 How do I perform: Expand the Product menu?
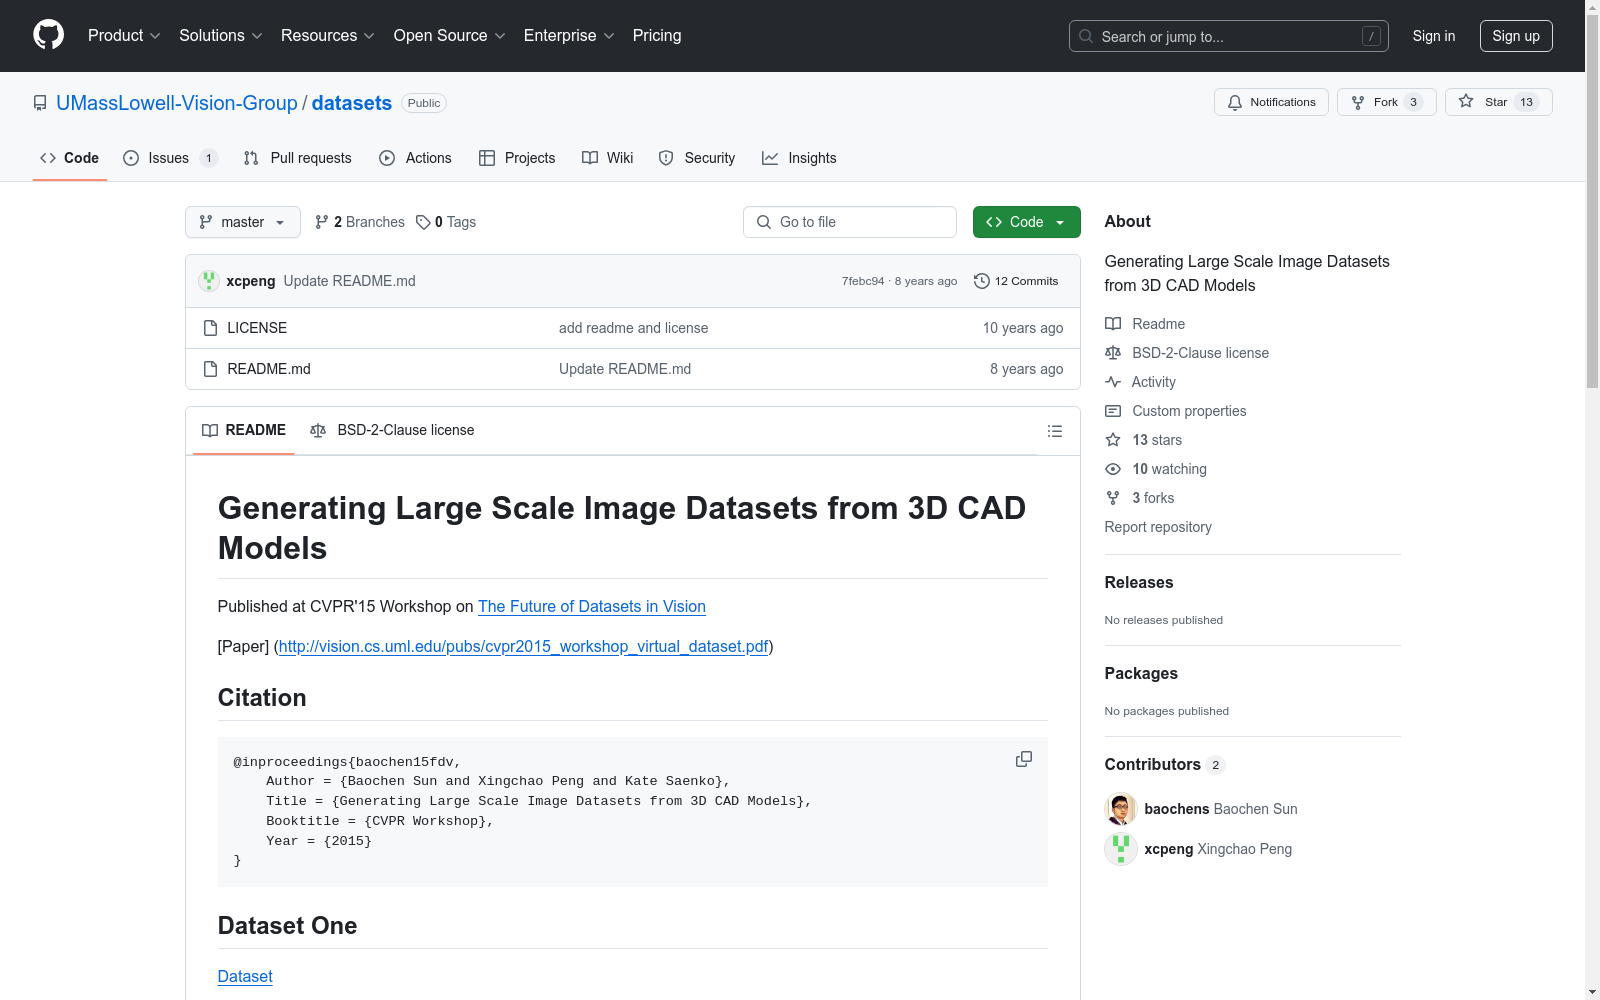click(x=124, y=35)
